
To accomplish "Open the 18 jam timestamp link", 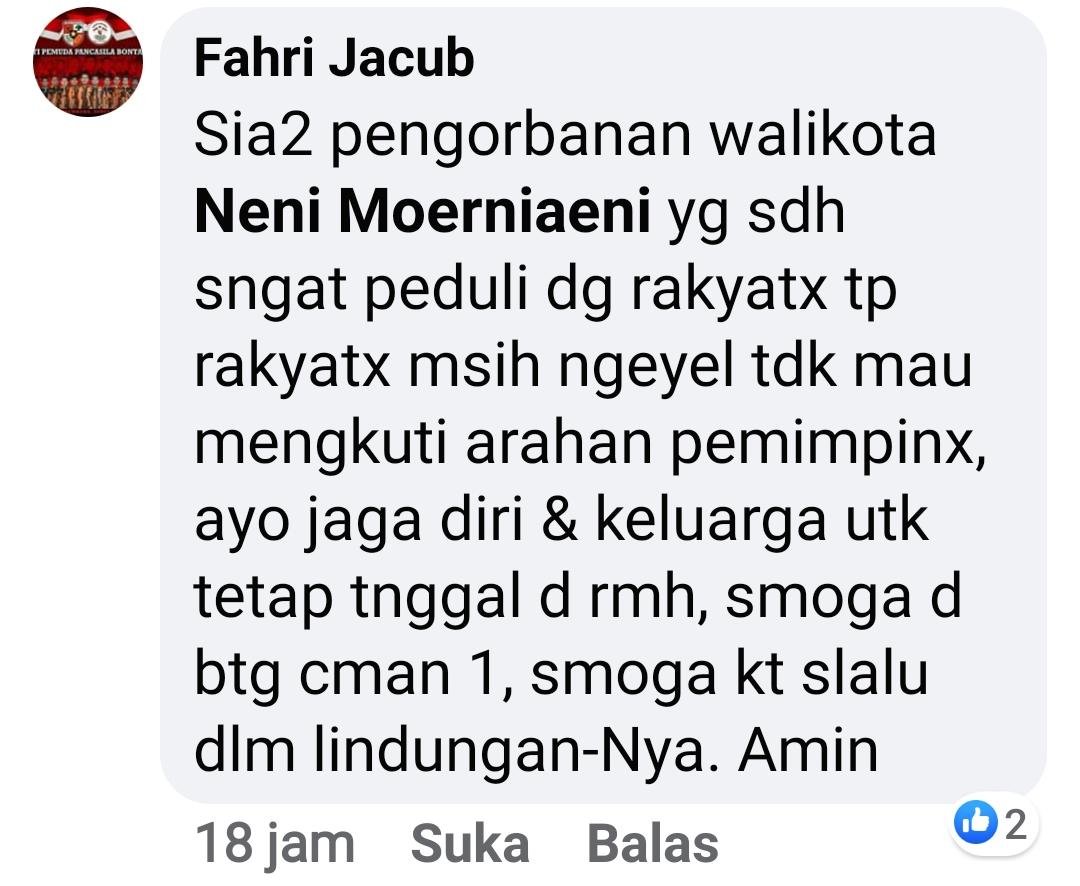I will tap(274, 843).
